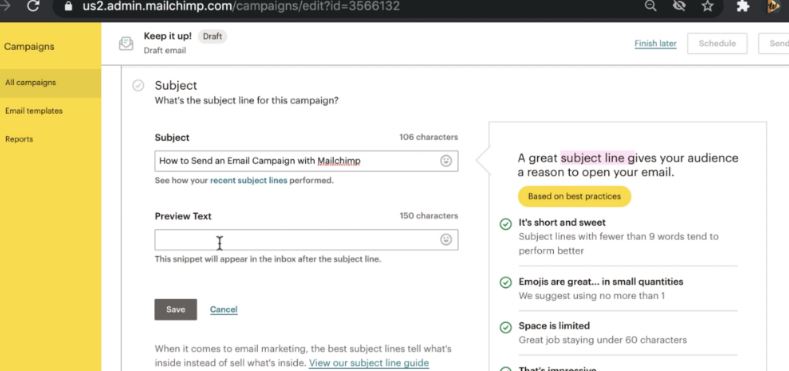Click the lock icon in address bar
789x371 pixels.
68,6
